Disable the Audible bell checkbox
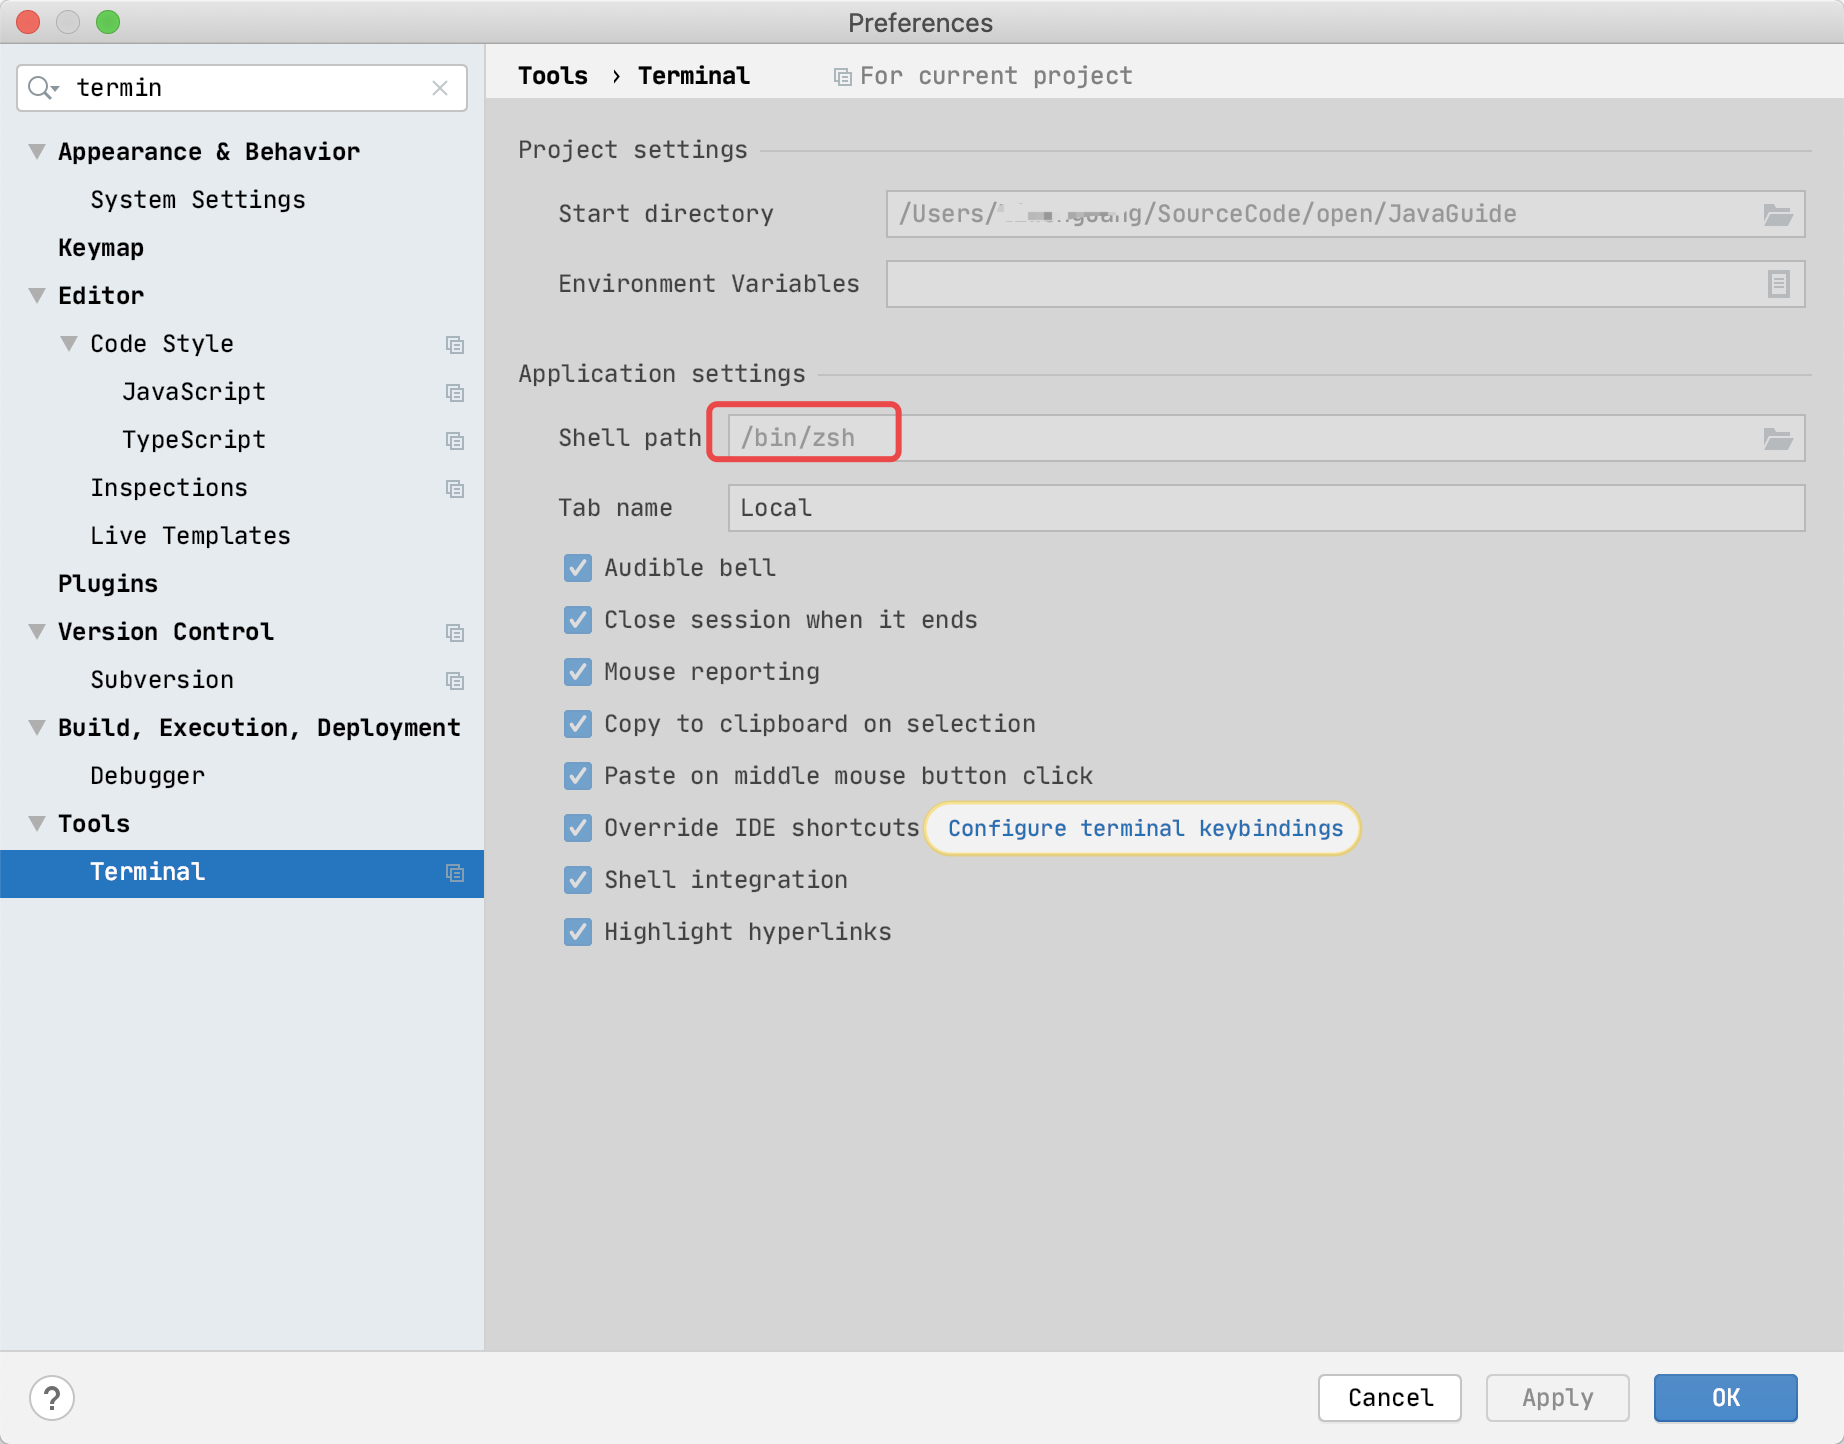 click(x=578, y=568)
